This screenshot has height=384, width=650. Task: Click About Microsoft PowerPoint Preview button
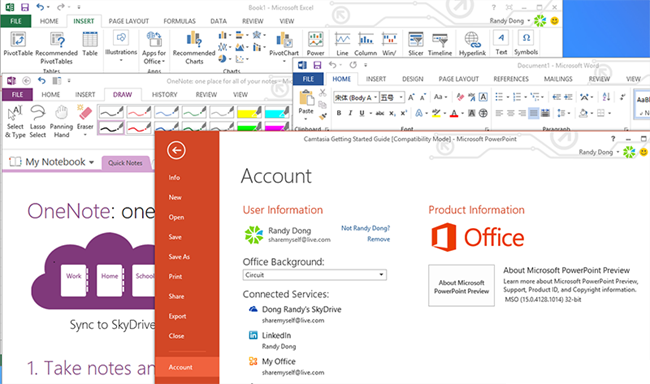461,286
